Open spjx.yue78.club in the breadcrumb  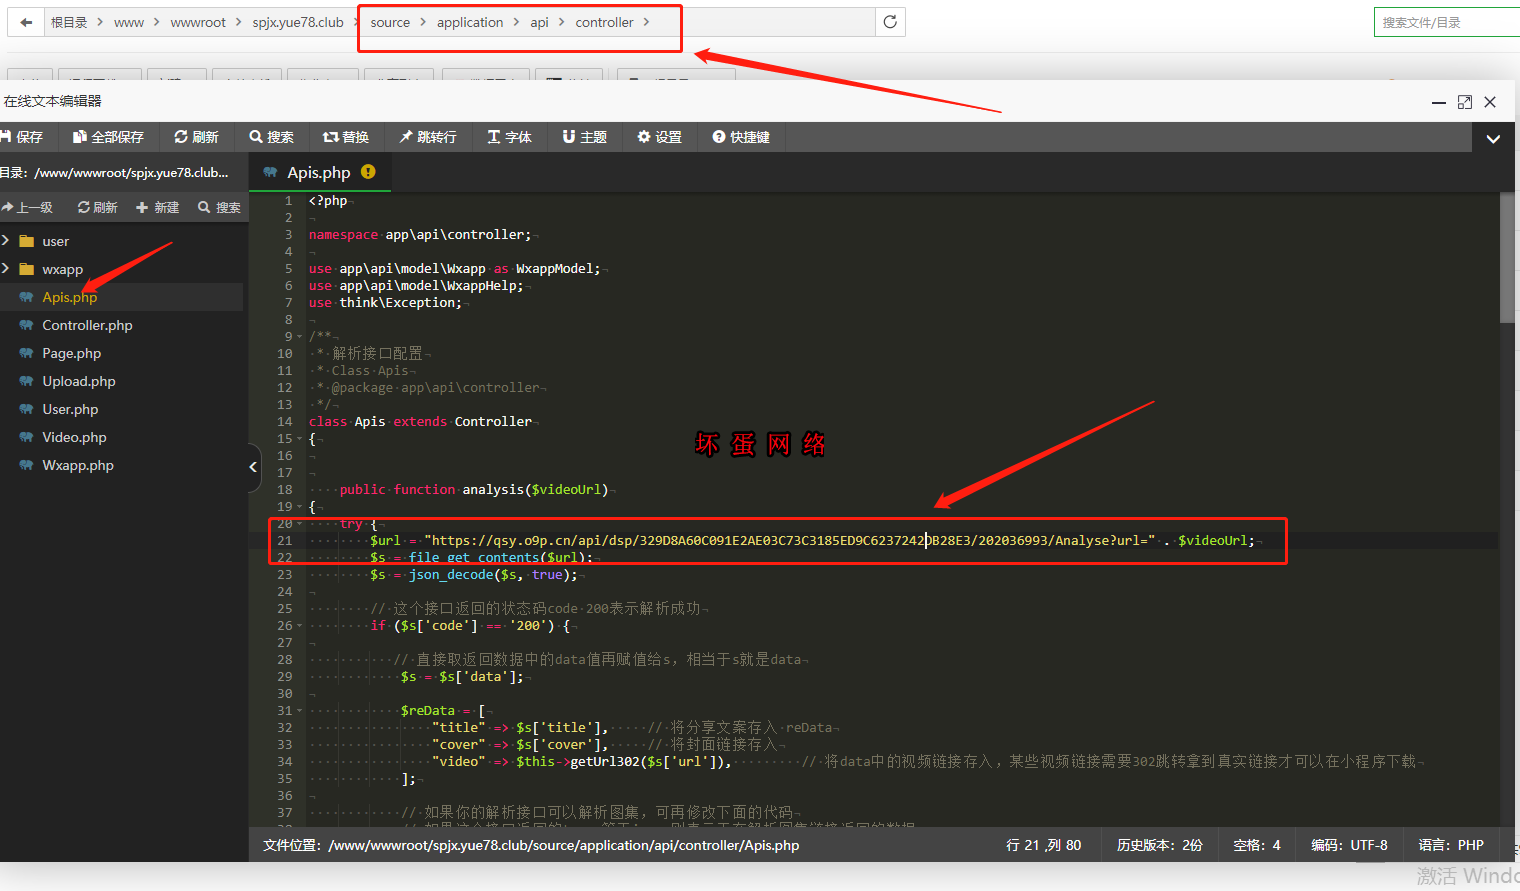[298, 22]
